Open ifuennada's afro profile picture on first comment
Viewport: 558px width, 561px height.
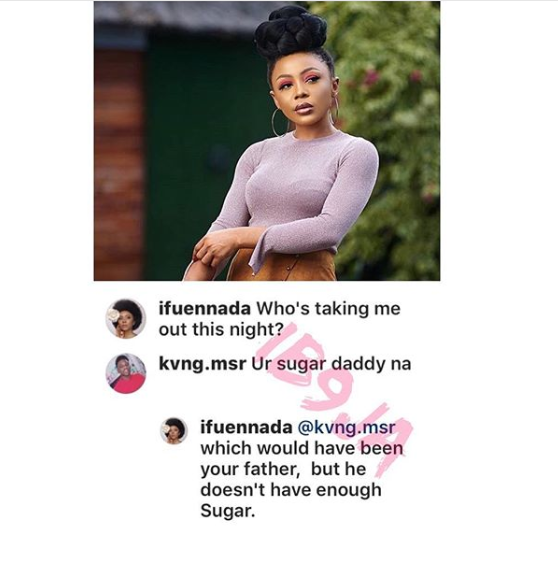[x=126, y=318]
